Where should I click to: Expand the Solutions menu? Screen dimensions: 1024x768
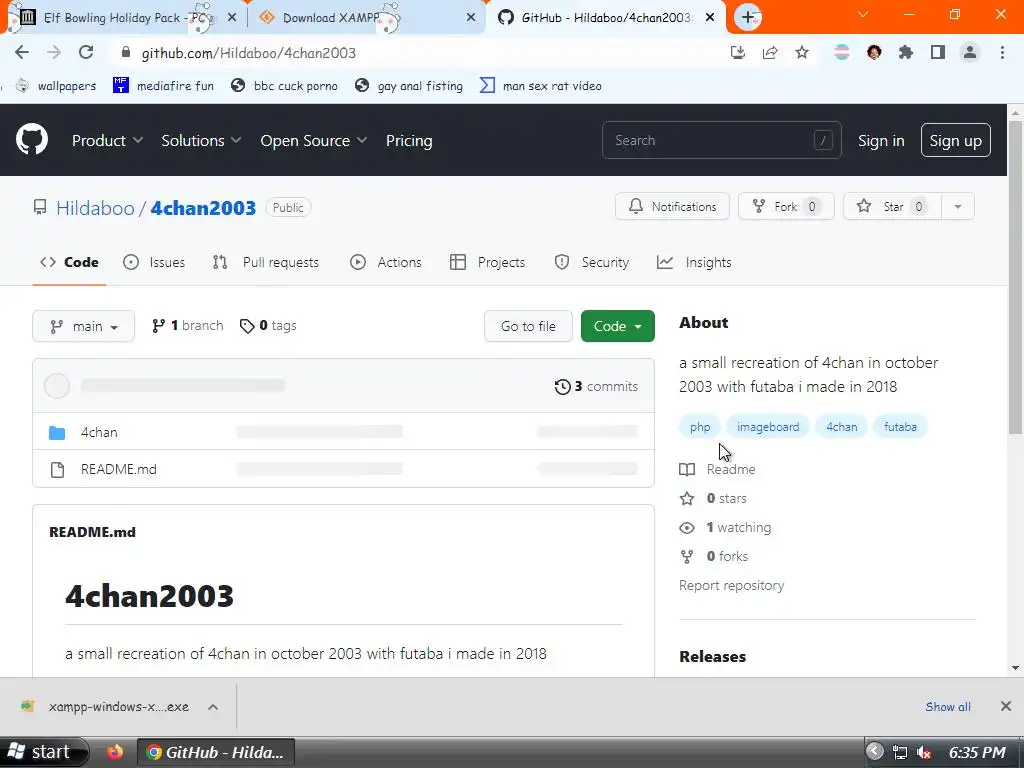(201, 140)
